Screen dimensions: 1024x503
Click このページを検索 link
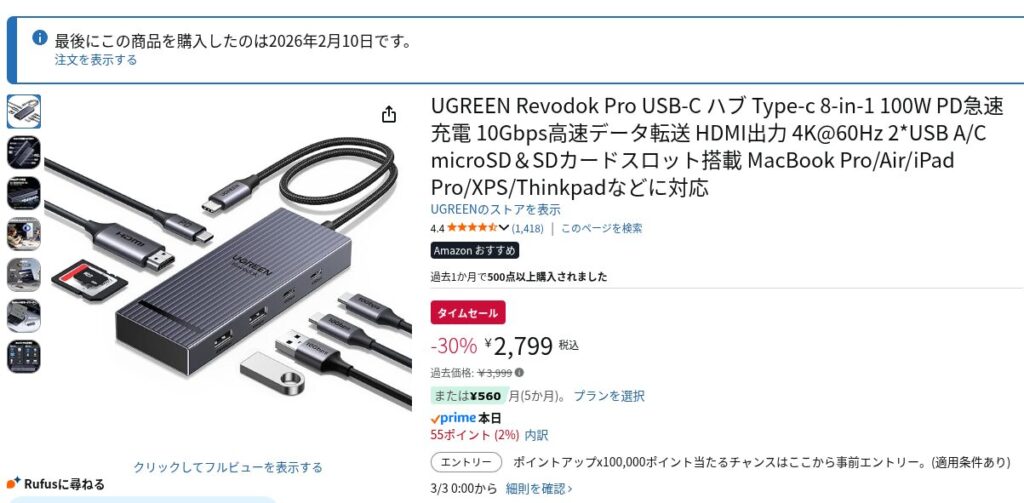click(601, 228)
